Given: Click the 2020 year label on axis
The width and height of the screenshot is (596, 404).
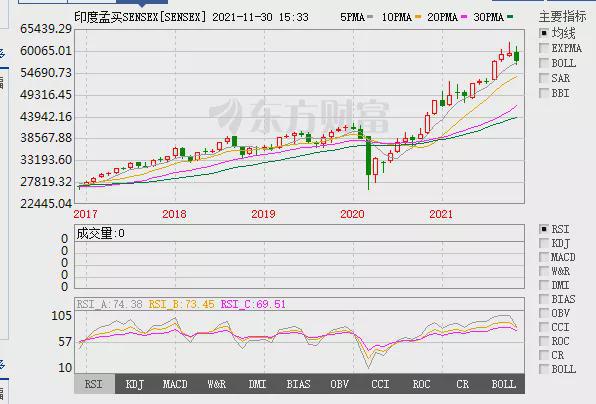Looking at the screenshot, I should [x=352, y=214].
